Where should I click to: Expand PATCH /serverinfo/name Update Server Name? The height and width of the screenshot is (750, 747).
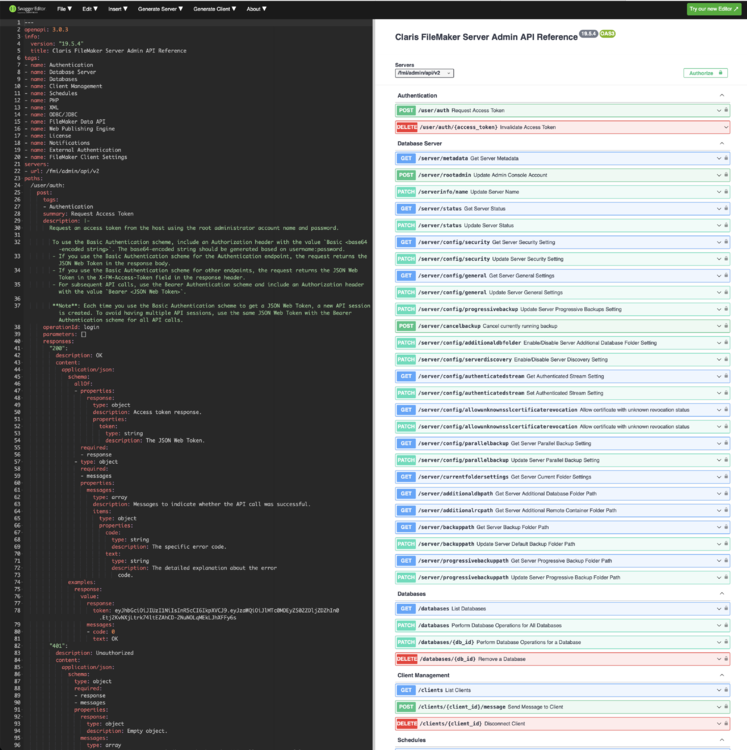pyautogui.click(x=562, y=191)
